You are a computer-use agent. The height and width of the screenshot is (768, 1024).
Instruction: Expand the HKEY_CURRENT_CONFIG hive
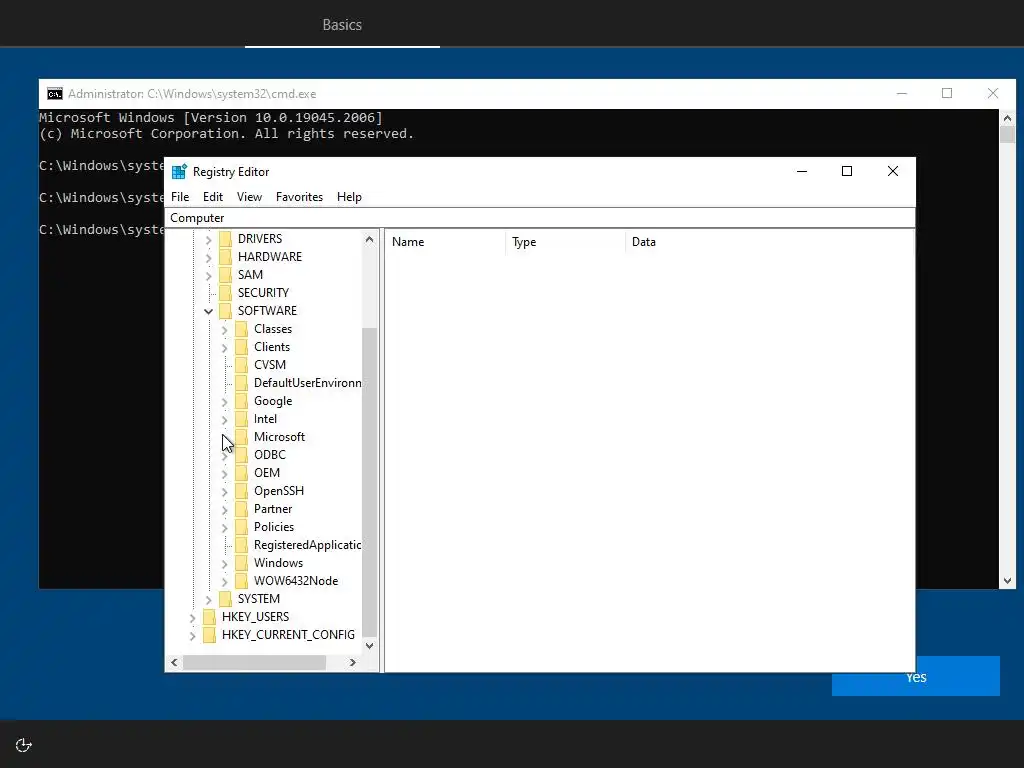[193, 635]
